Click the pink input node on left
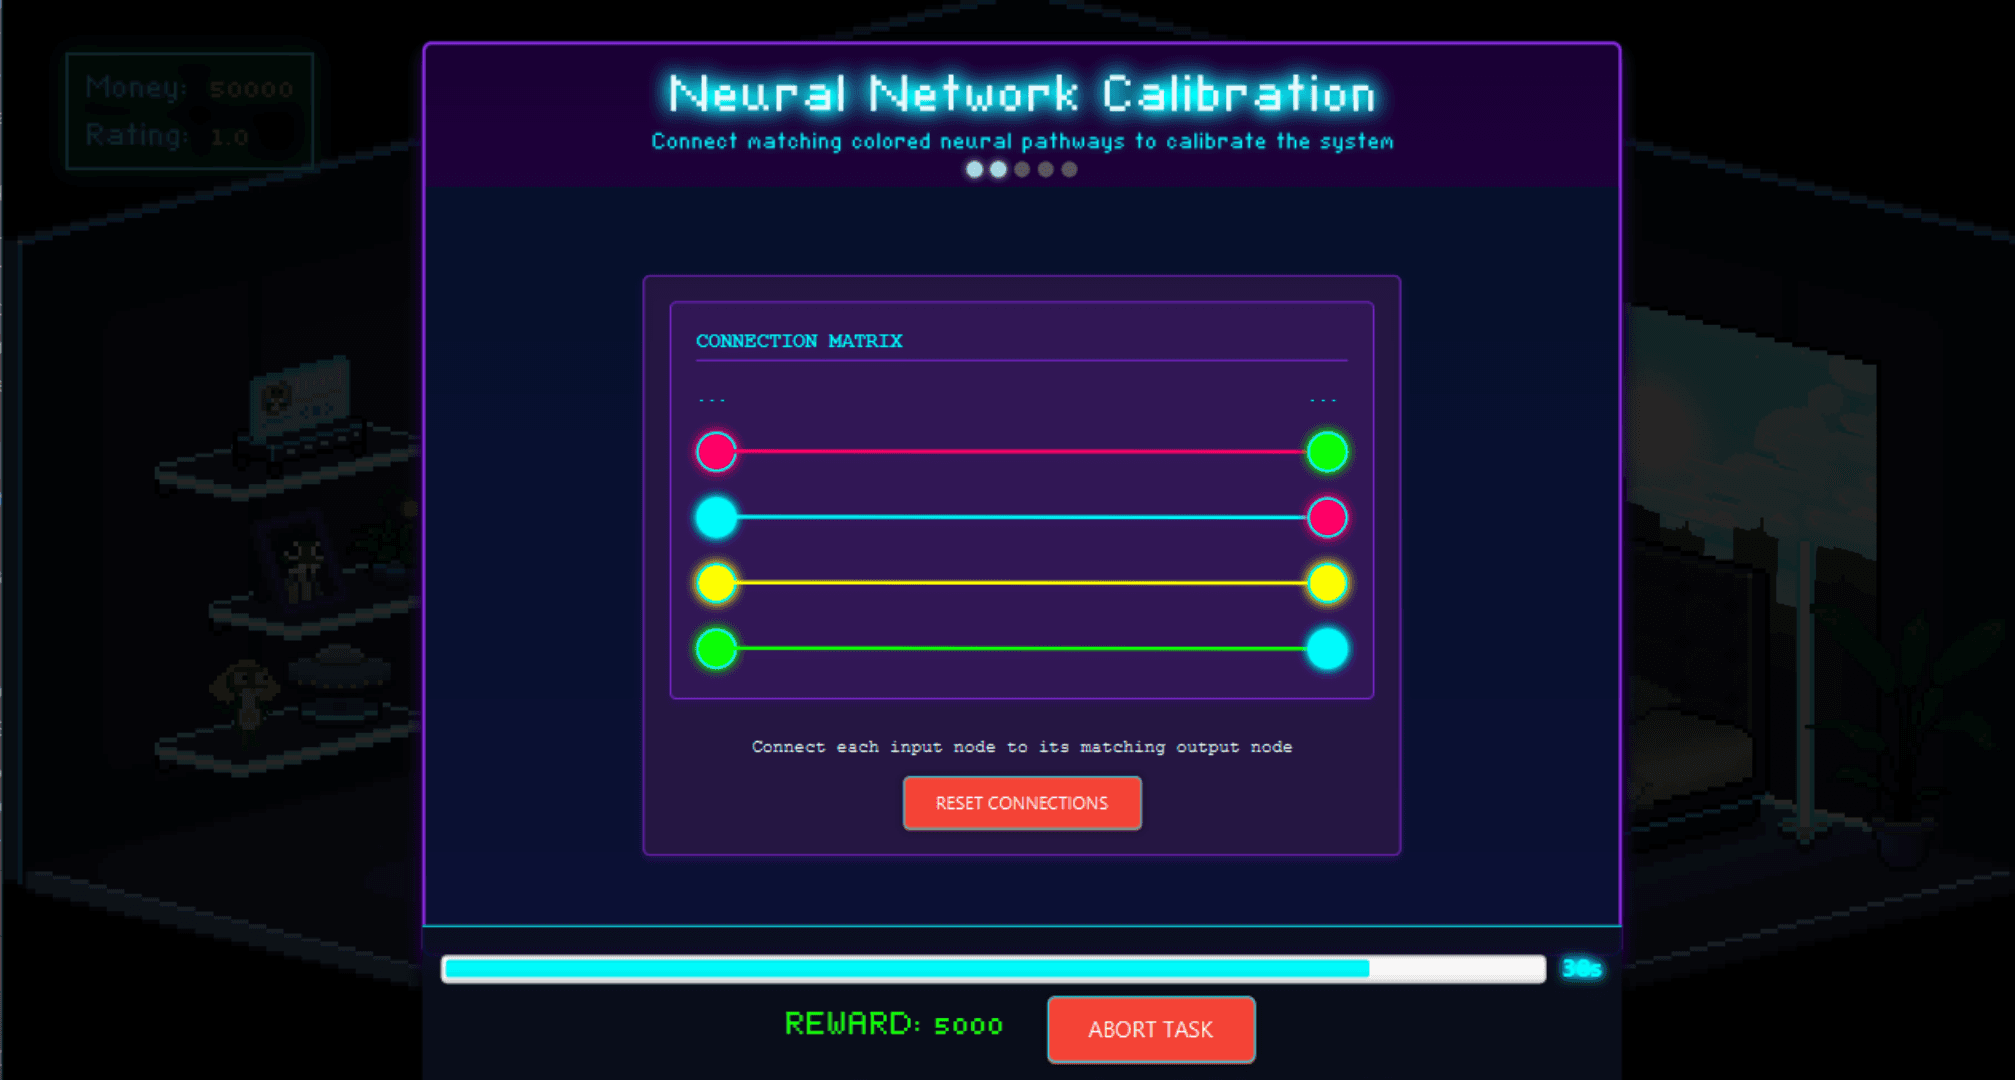This screenshot has height=1080, width=2015. 716,452
